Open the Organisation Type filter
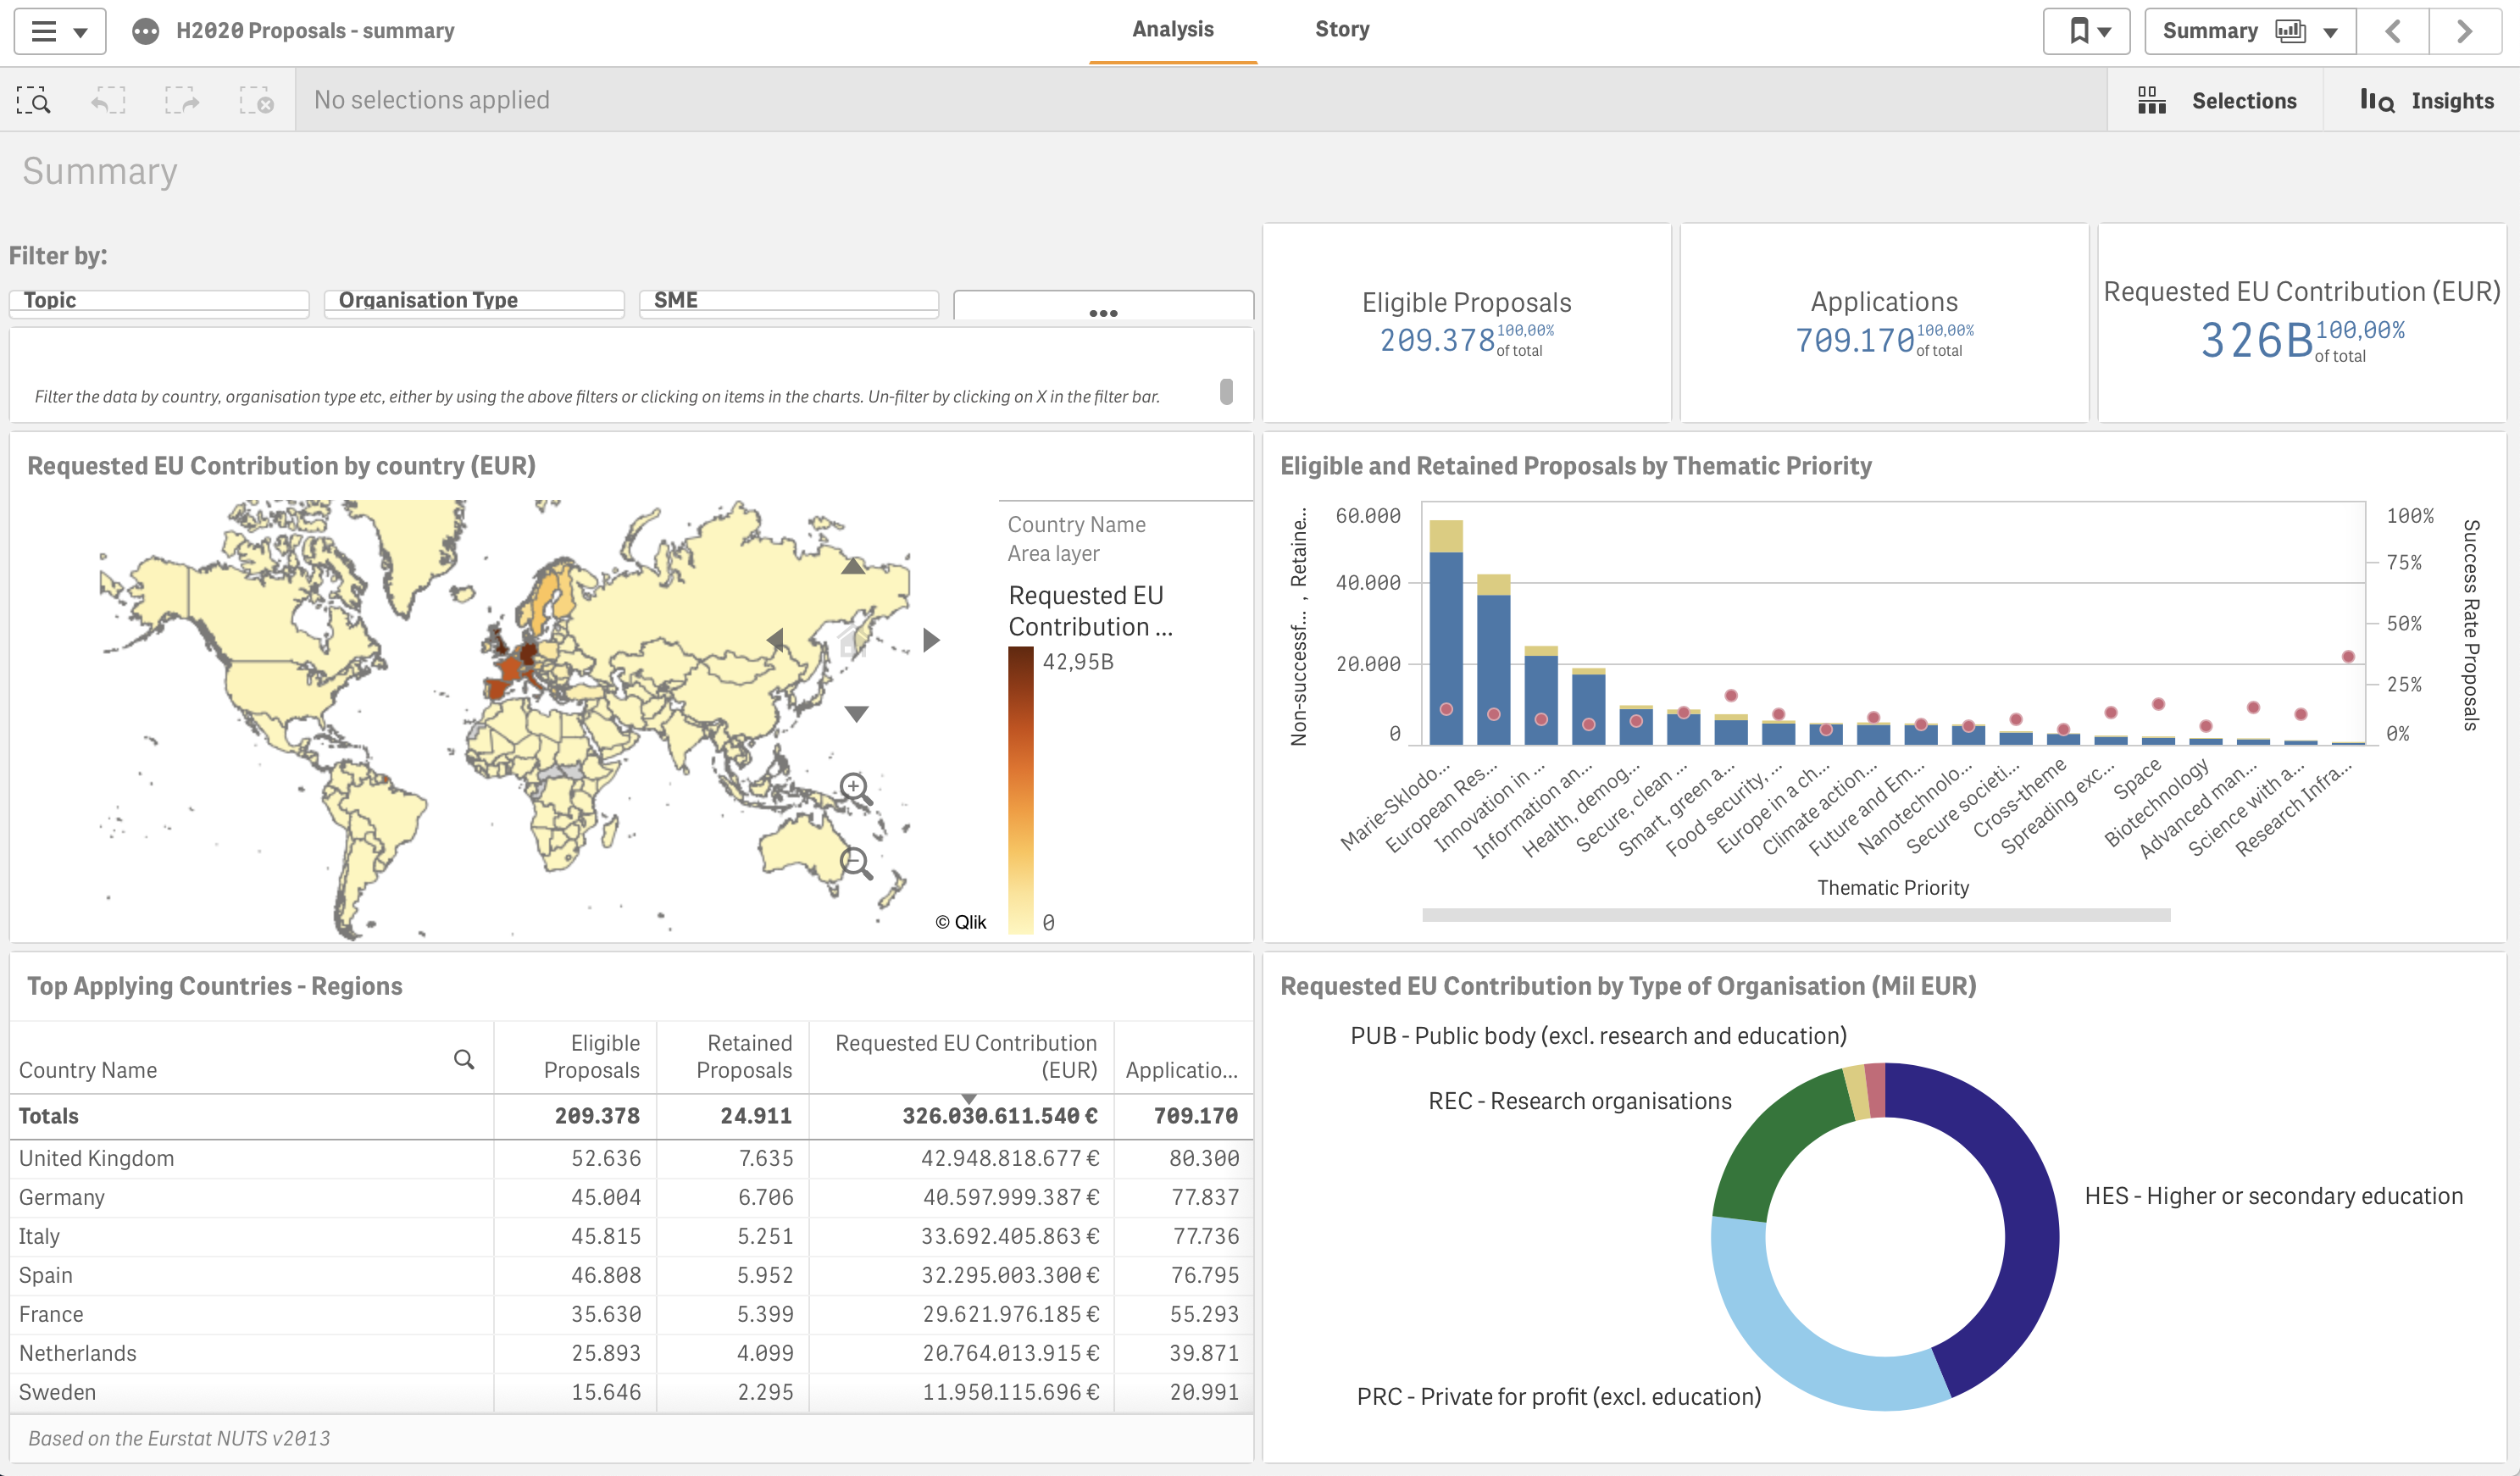Screen dimensions: 2520x1476 click(x=474, y=301)
